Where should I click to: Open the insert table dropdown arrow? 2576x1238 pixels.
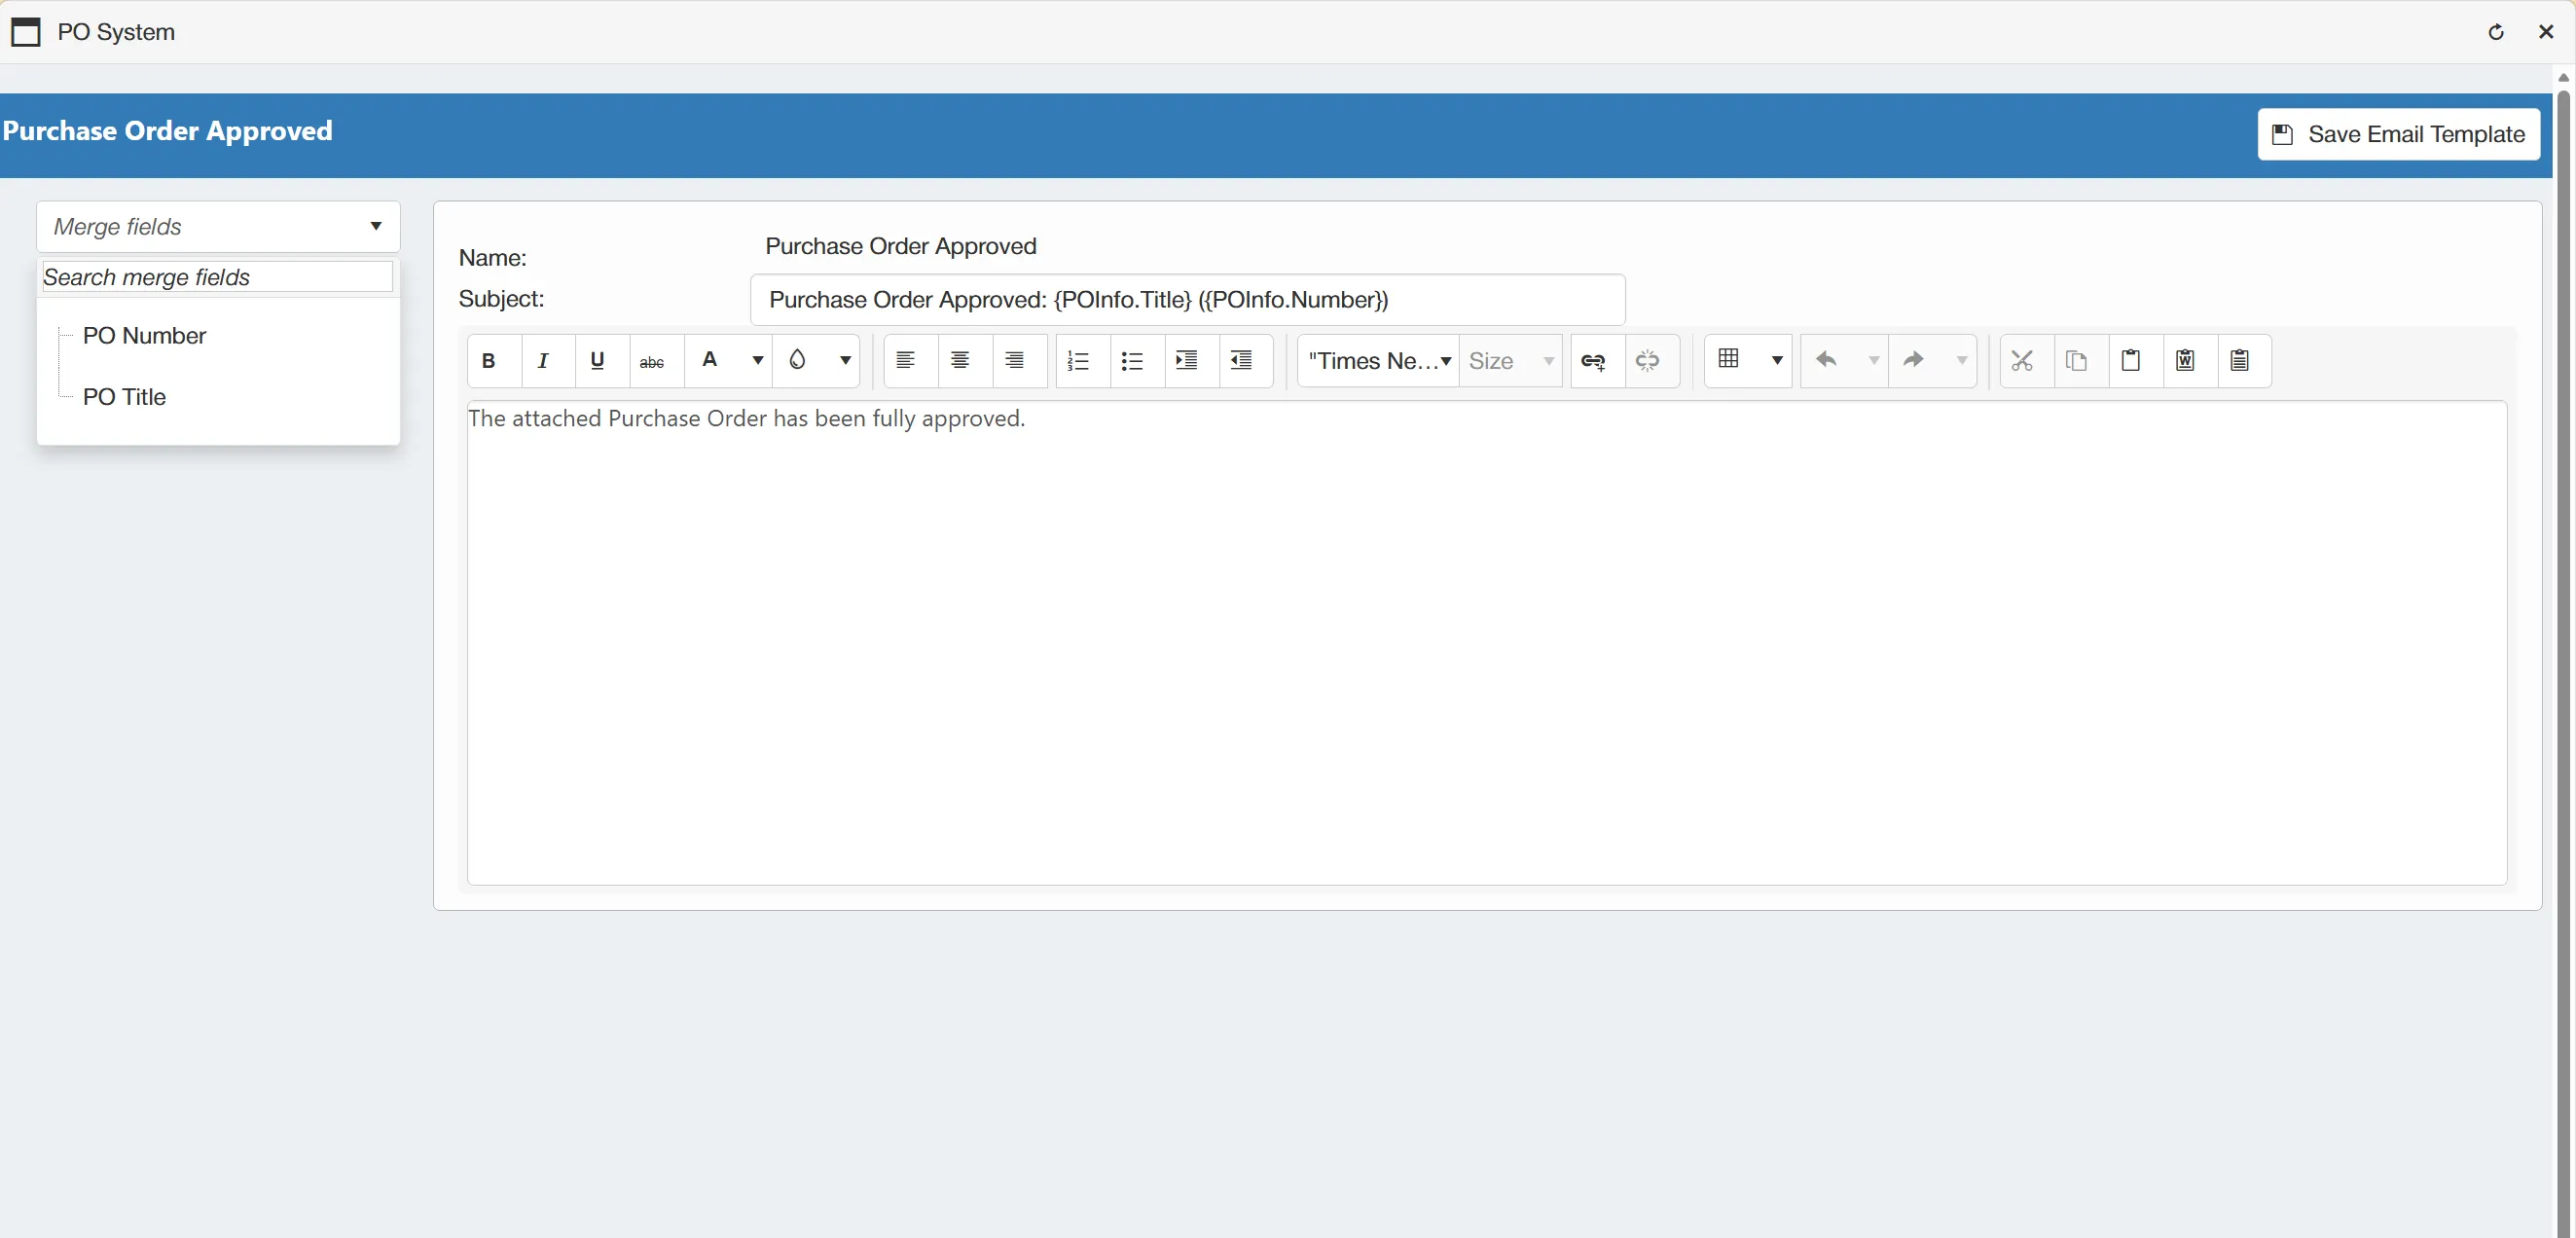[1777, 361]
